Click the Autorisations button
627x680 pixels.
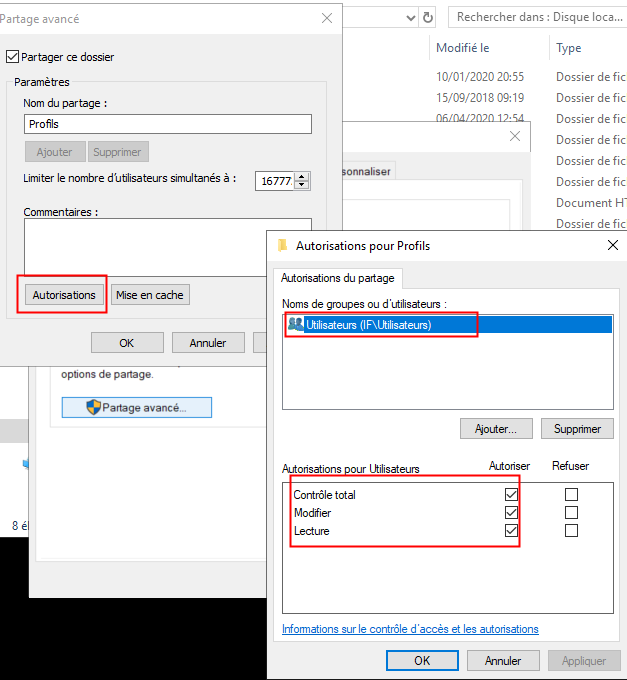(64, 295)
